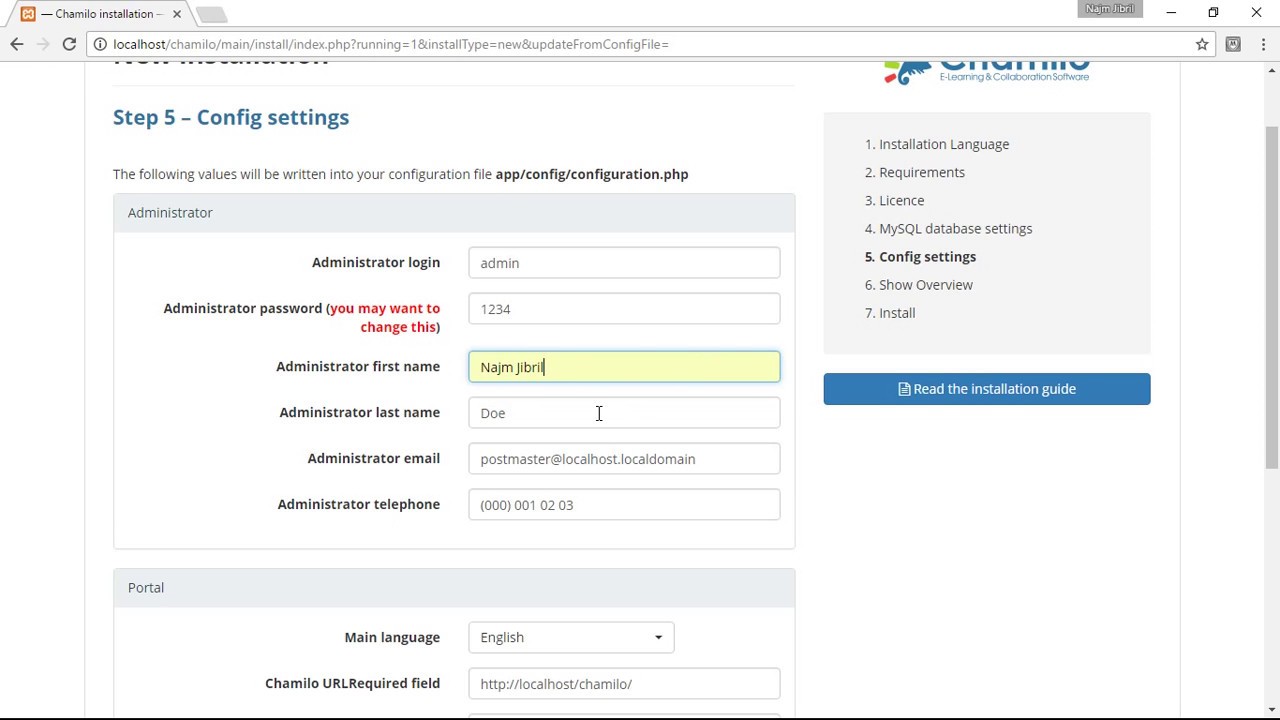Click the Chamilo tab favicon

(x=28, y=14)
